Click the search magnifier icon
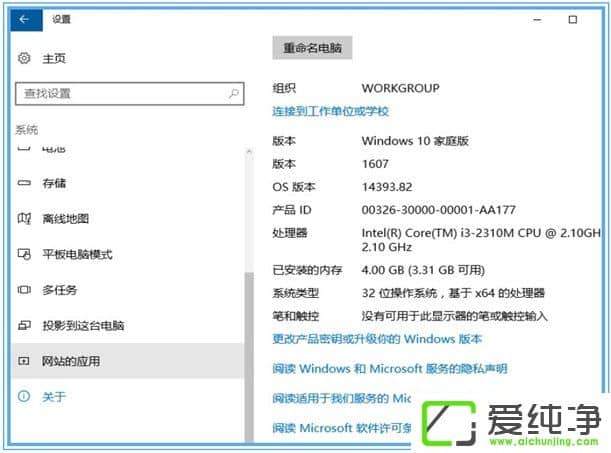The height and width of the screenshot is (453, 611). [x=233, y=93]
